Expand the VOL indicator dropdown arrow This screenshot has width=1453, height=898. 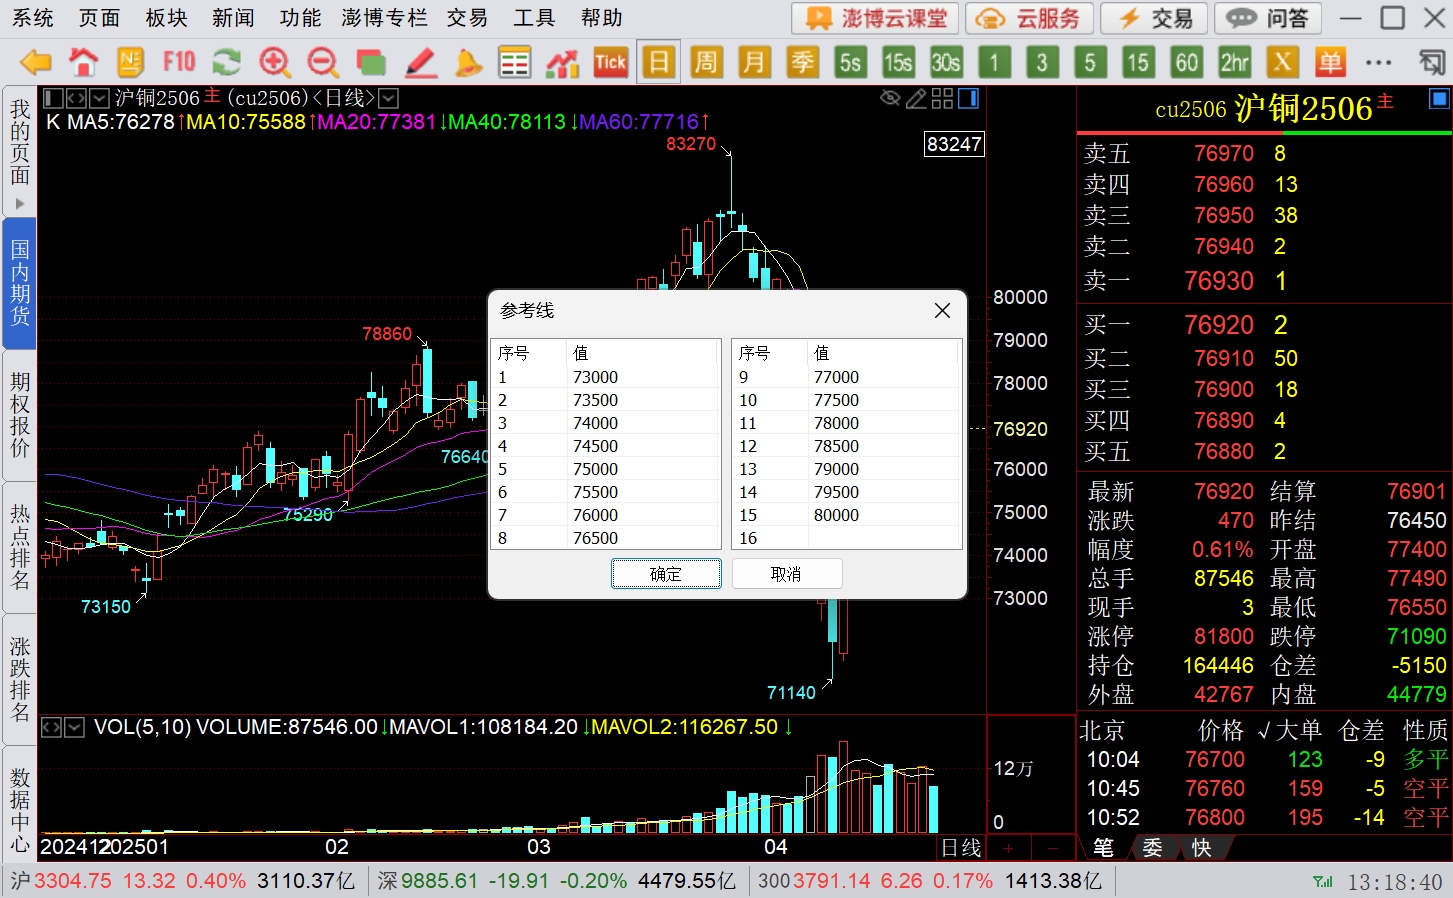(x=74, y=727)
